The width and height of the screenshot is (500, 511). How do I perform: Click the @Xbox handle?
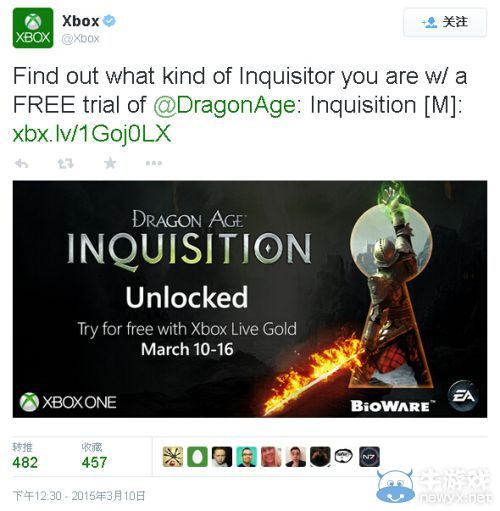click(80, 38)
